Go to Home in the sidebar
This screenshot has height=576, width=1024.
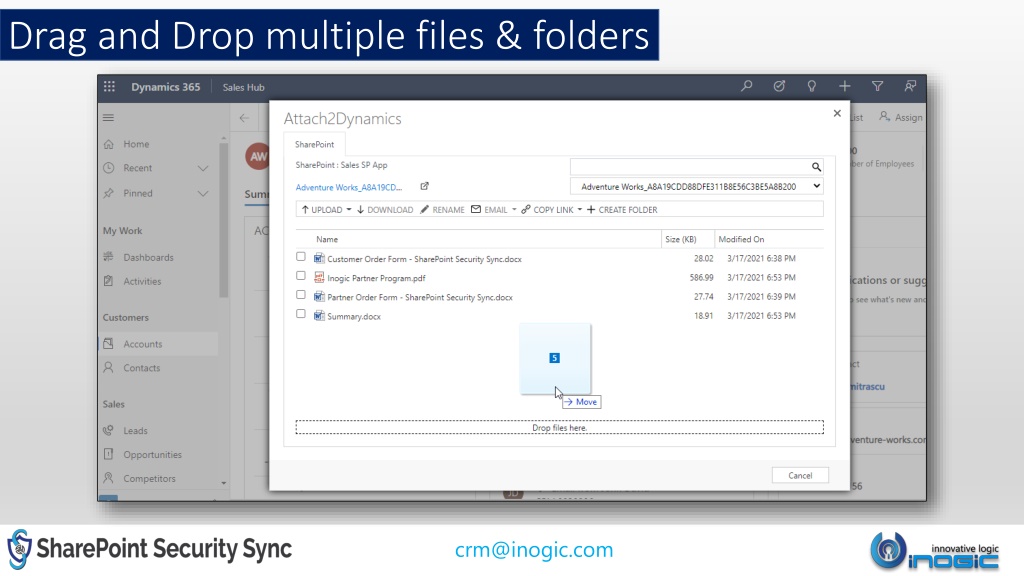pyautogui.click(x=136, y=144)
